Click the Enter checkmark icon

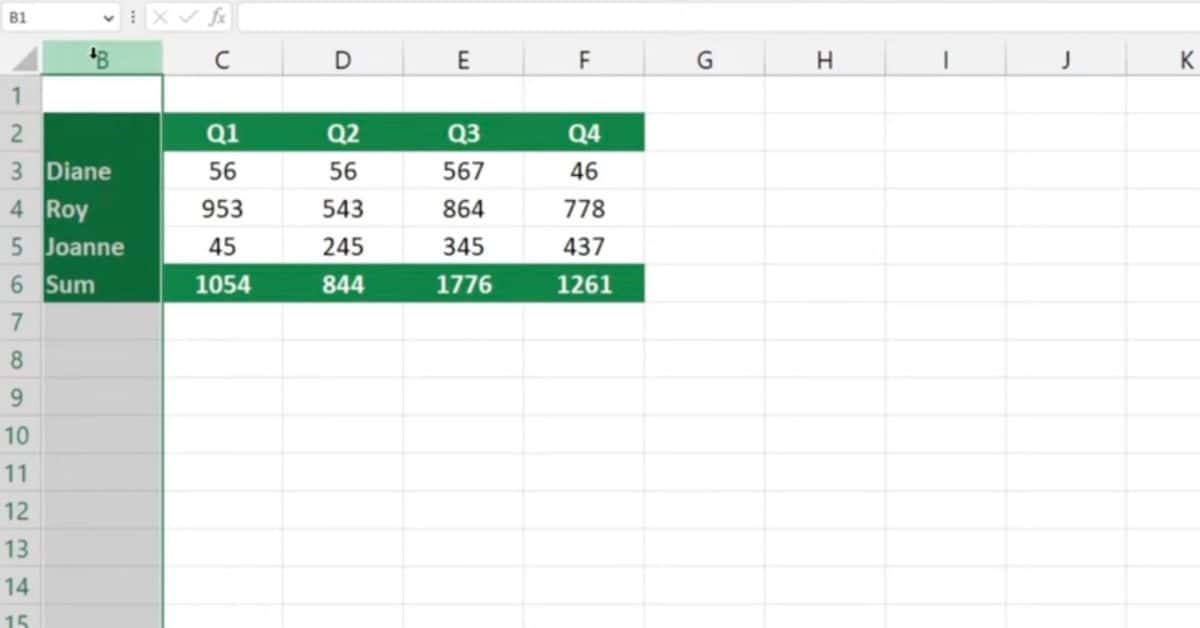[188, 16]
